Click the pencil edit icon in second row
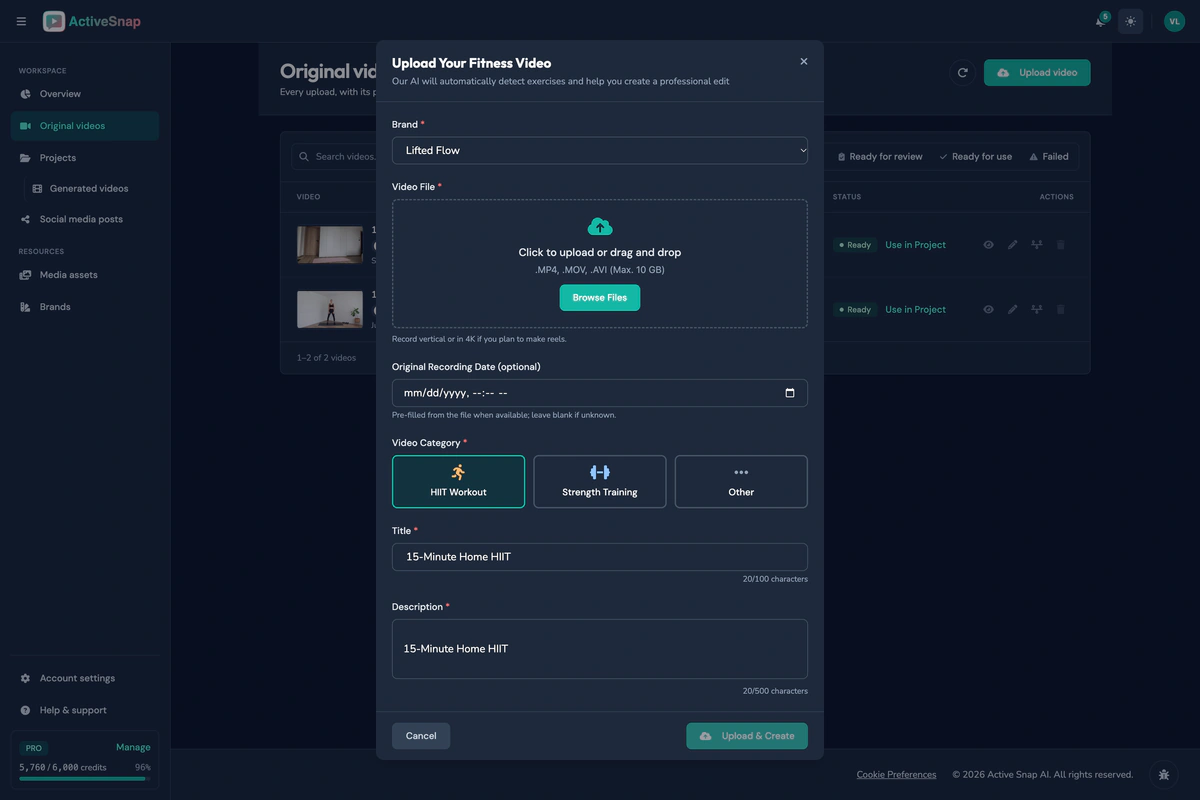The height and width of the screenshot is (800, 1200). coord(1012,310)
